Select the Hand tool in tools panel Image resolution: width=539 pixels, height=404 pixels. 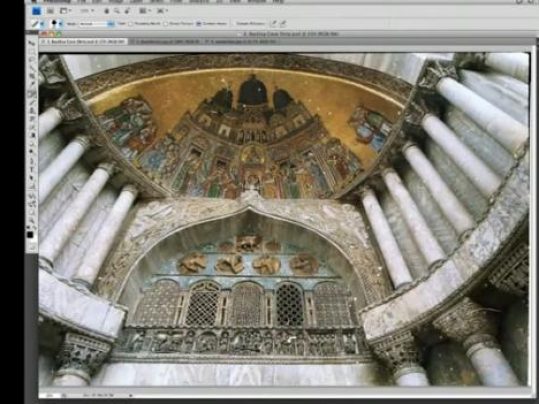(x=32, y=211)
